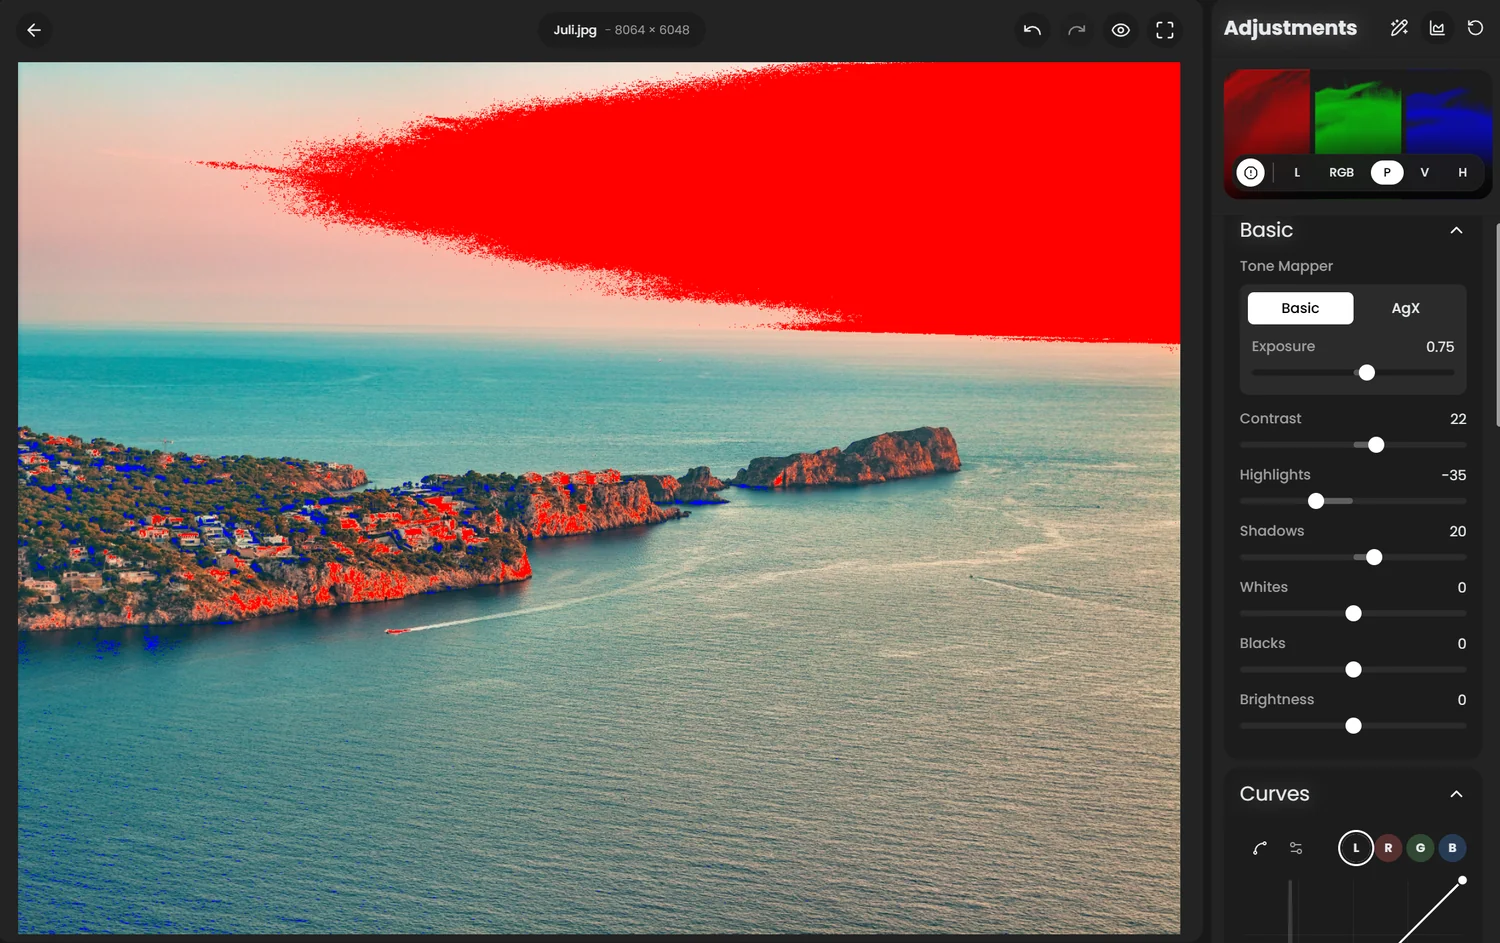Viewport: 1500px width, 943px height.
Task: Select the parametric curve sliders icon
Action: [1296, 848]
